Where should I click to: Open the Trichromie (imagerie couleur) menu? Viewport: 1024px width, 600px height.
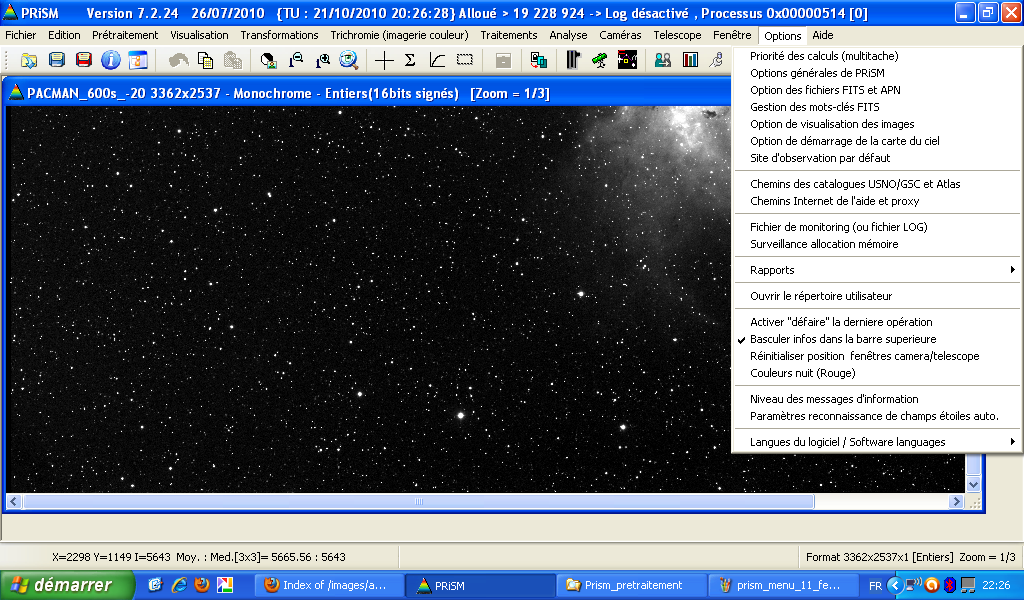tap(399, 35)
